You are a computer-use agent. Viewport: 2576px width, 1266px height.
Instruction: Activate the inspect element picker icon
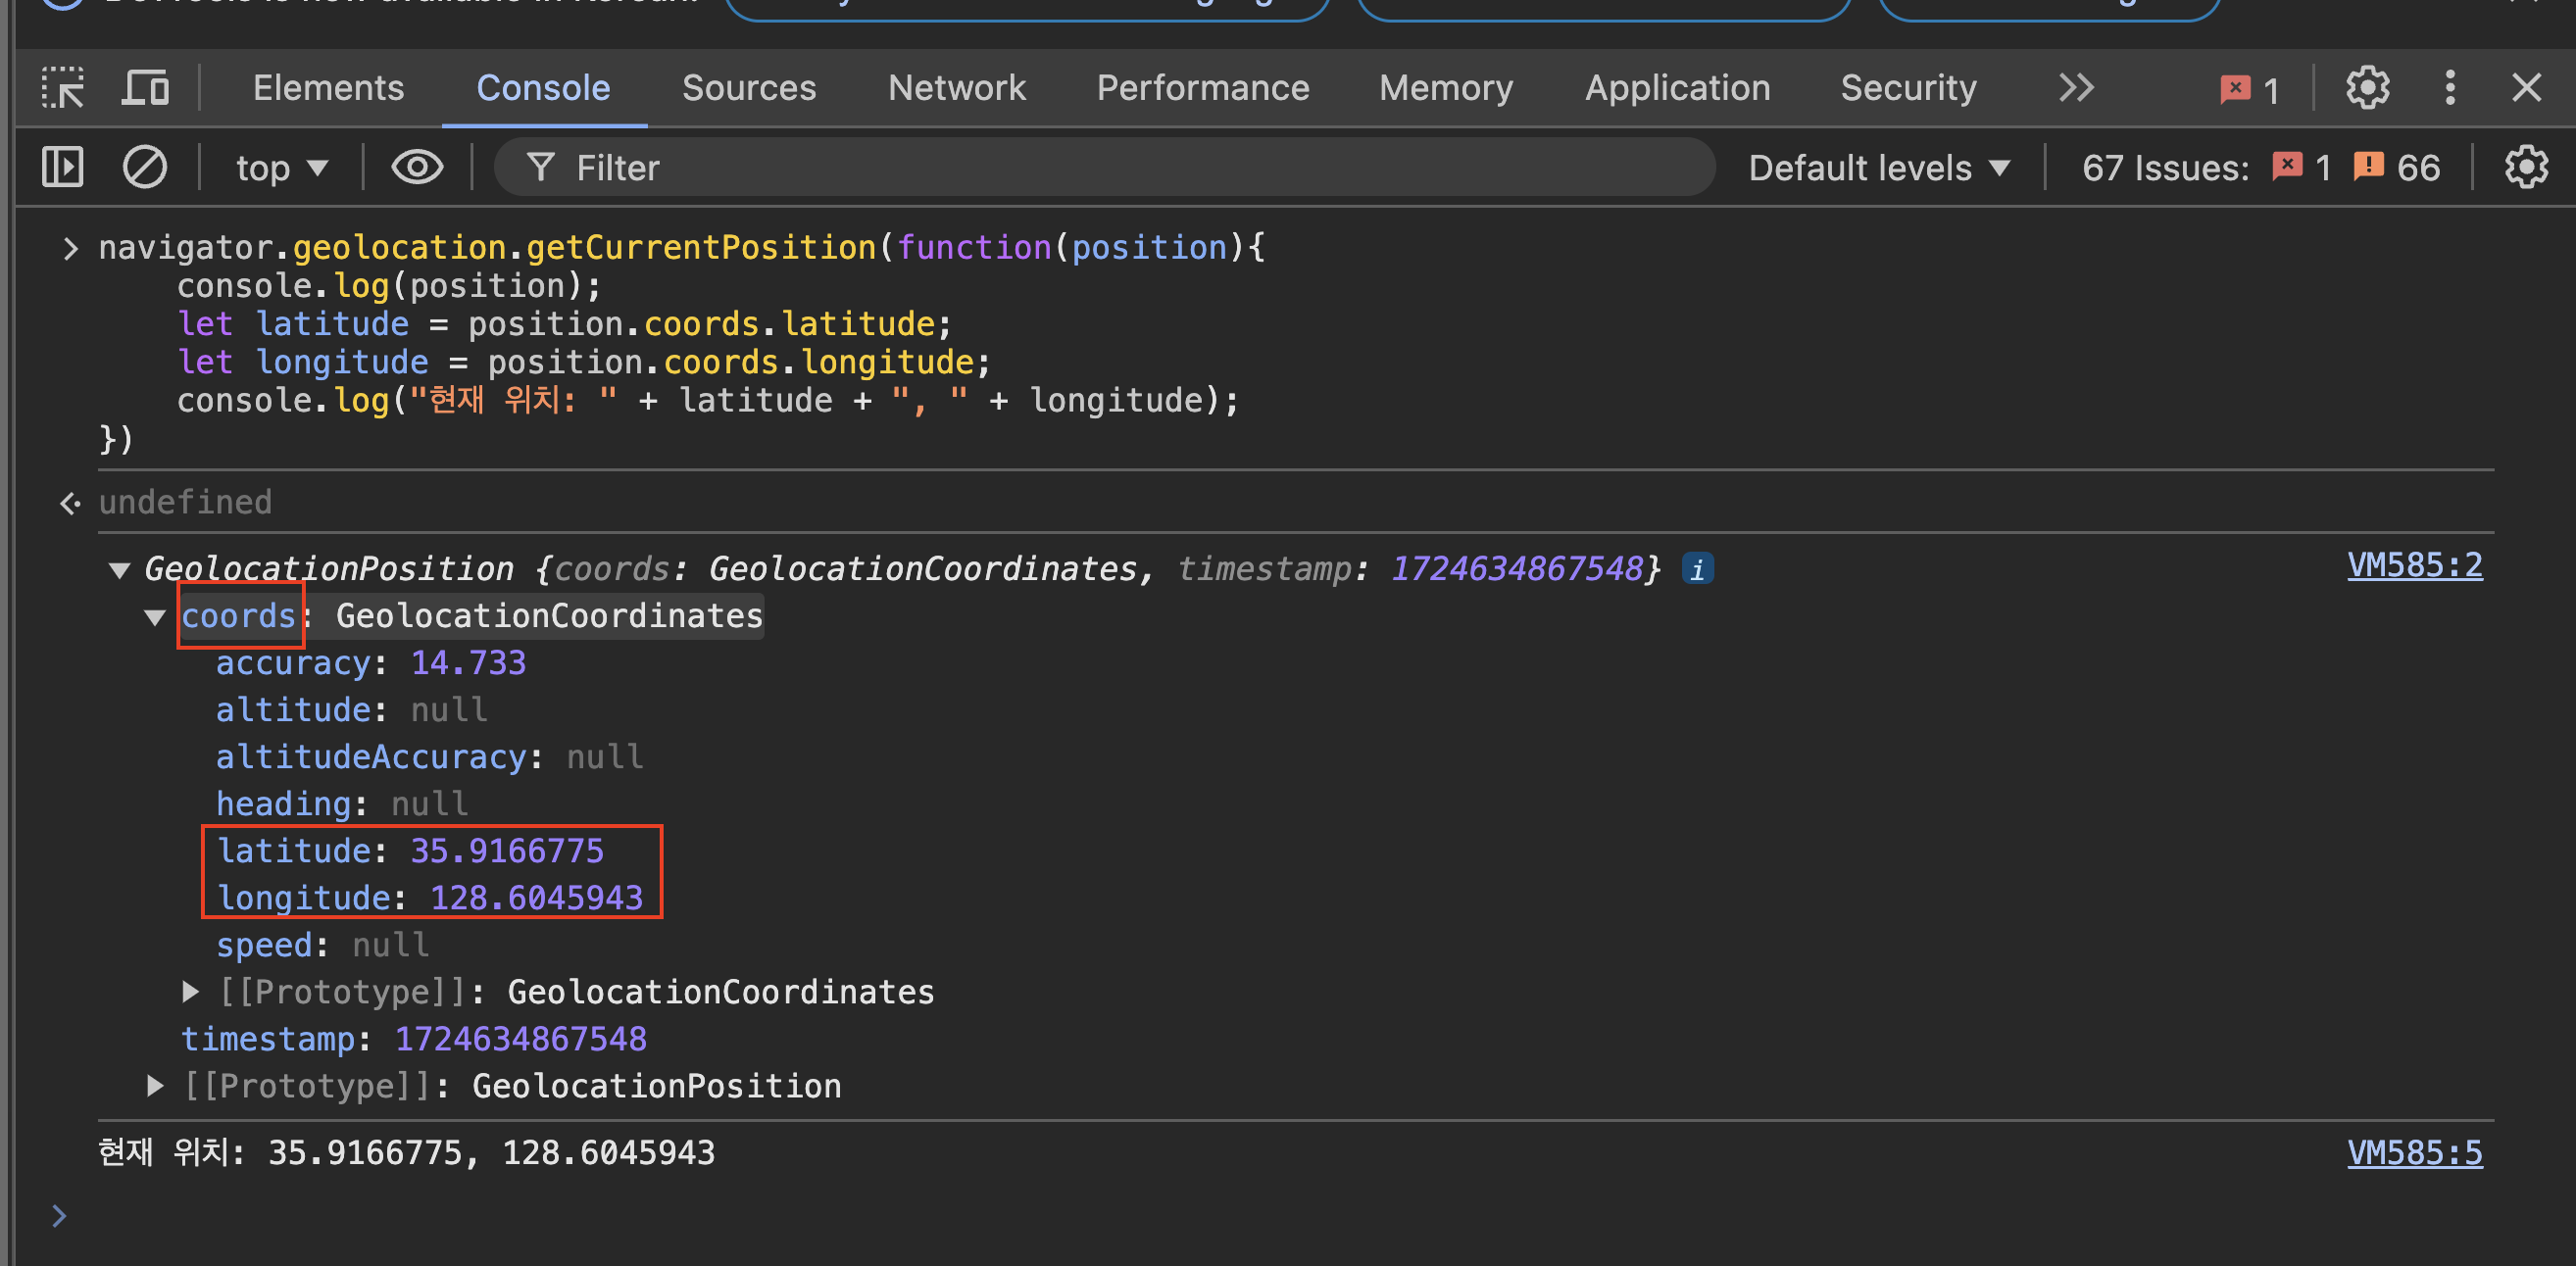pos(63,88)
